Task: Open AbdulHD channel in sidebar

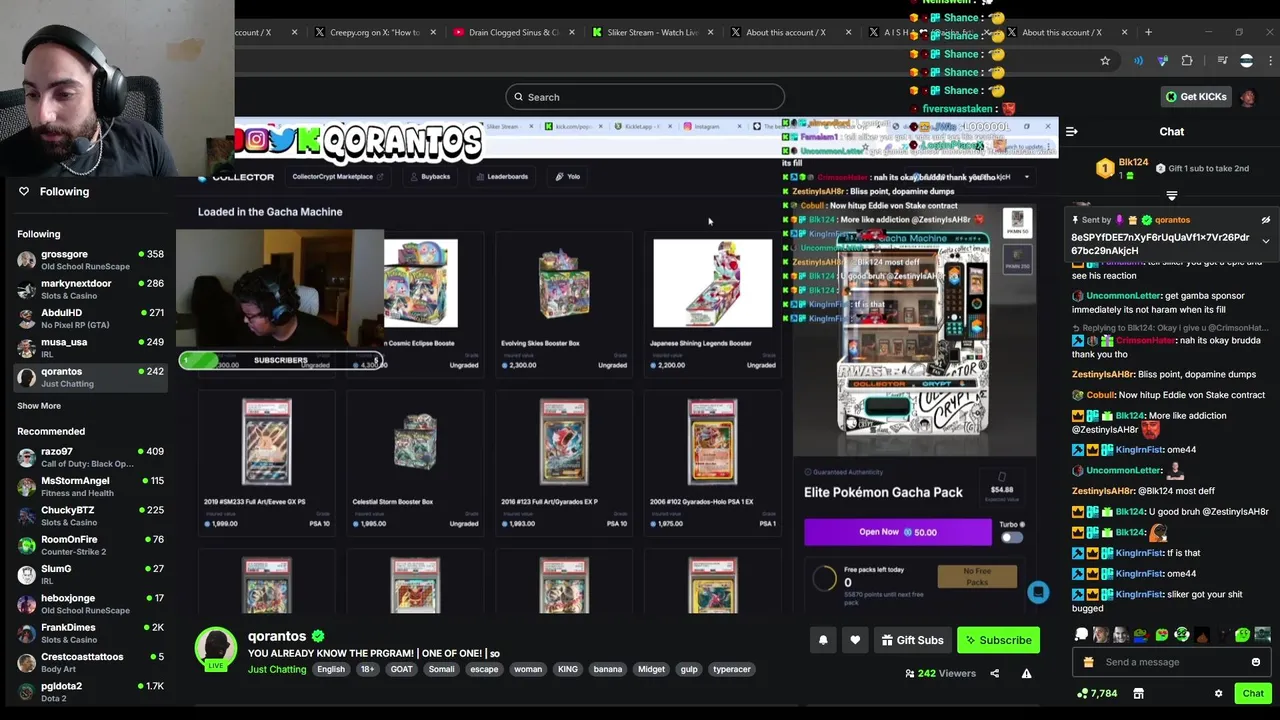Action: (x=90, y=318)
